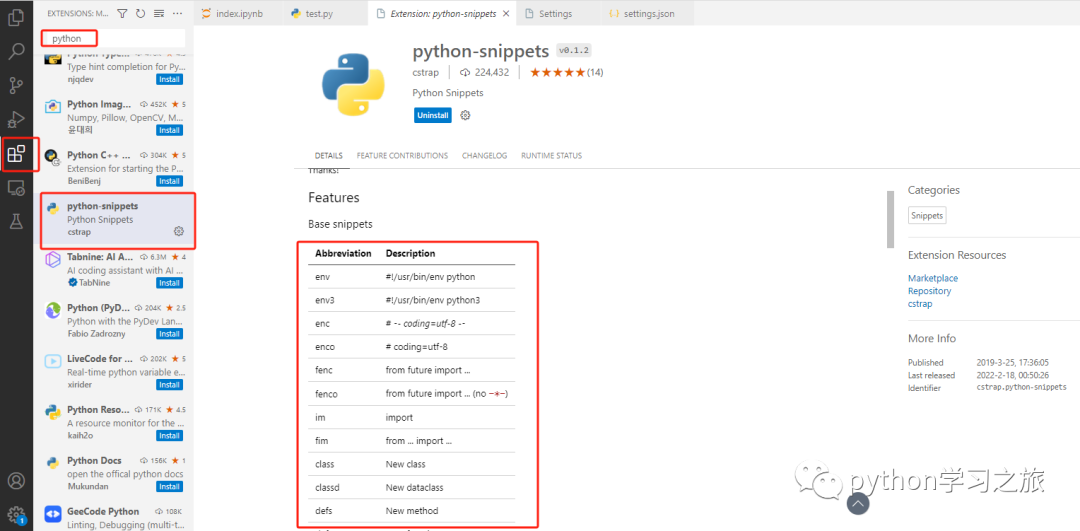Click the extensions search box containing python
The image size is (1080, 531).
tap(114, 39)
